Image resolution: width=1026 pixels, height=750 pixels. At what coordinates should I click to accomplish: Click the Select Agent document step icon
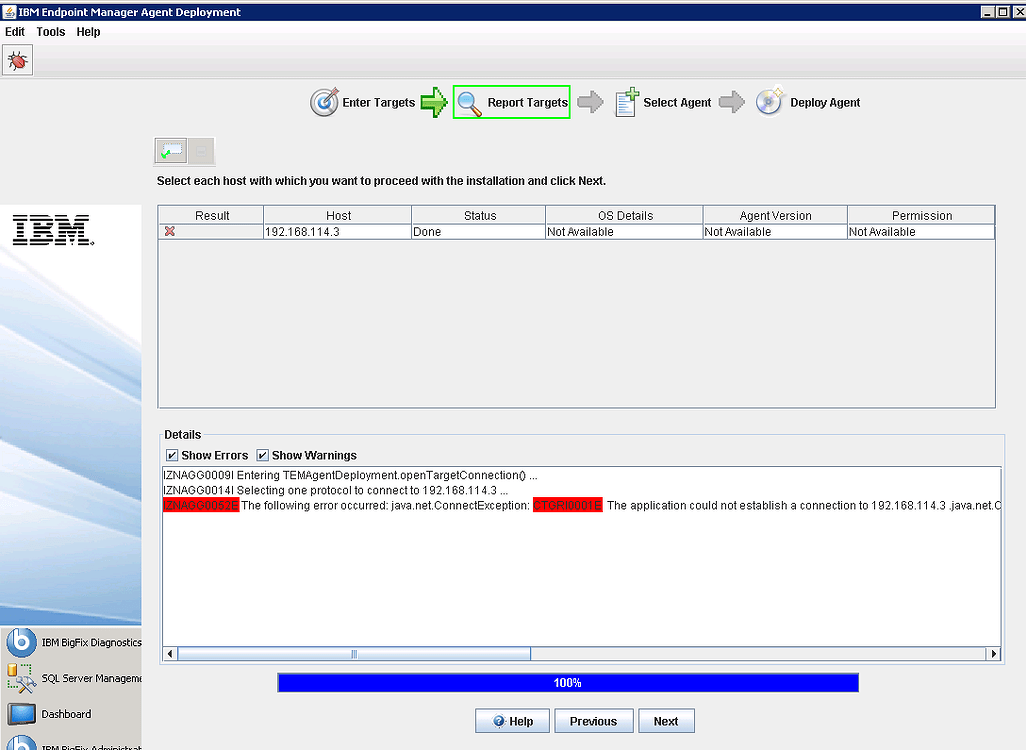coord(626,102)
